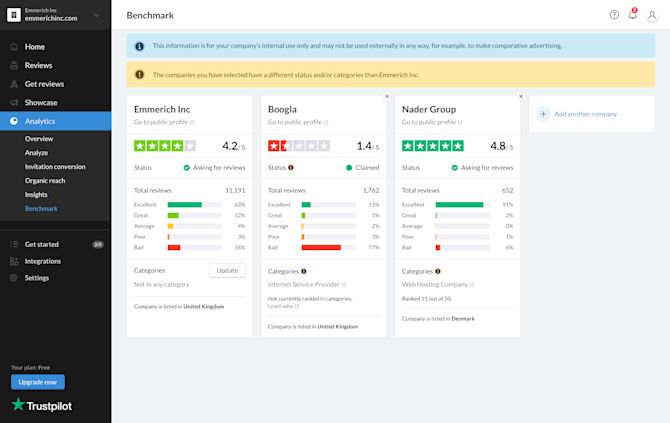Click Emmerich Inc Asking for reviews status
The width and height of the screenshot is (670, 423).
(x=215, y=167)
